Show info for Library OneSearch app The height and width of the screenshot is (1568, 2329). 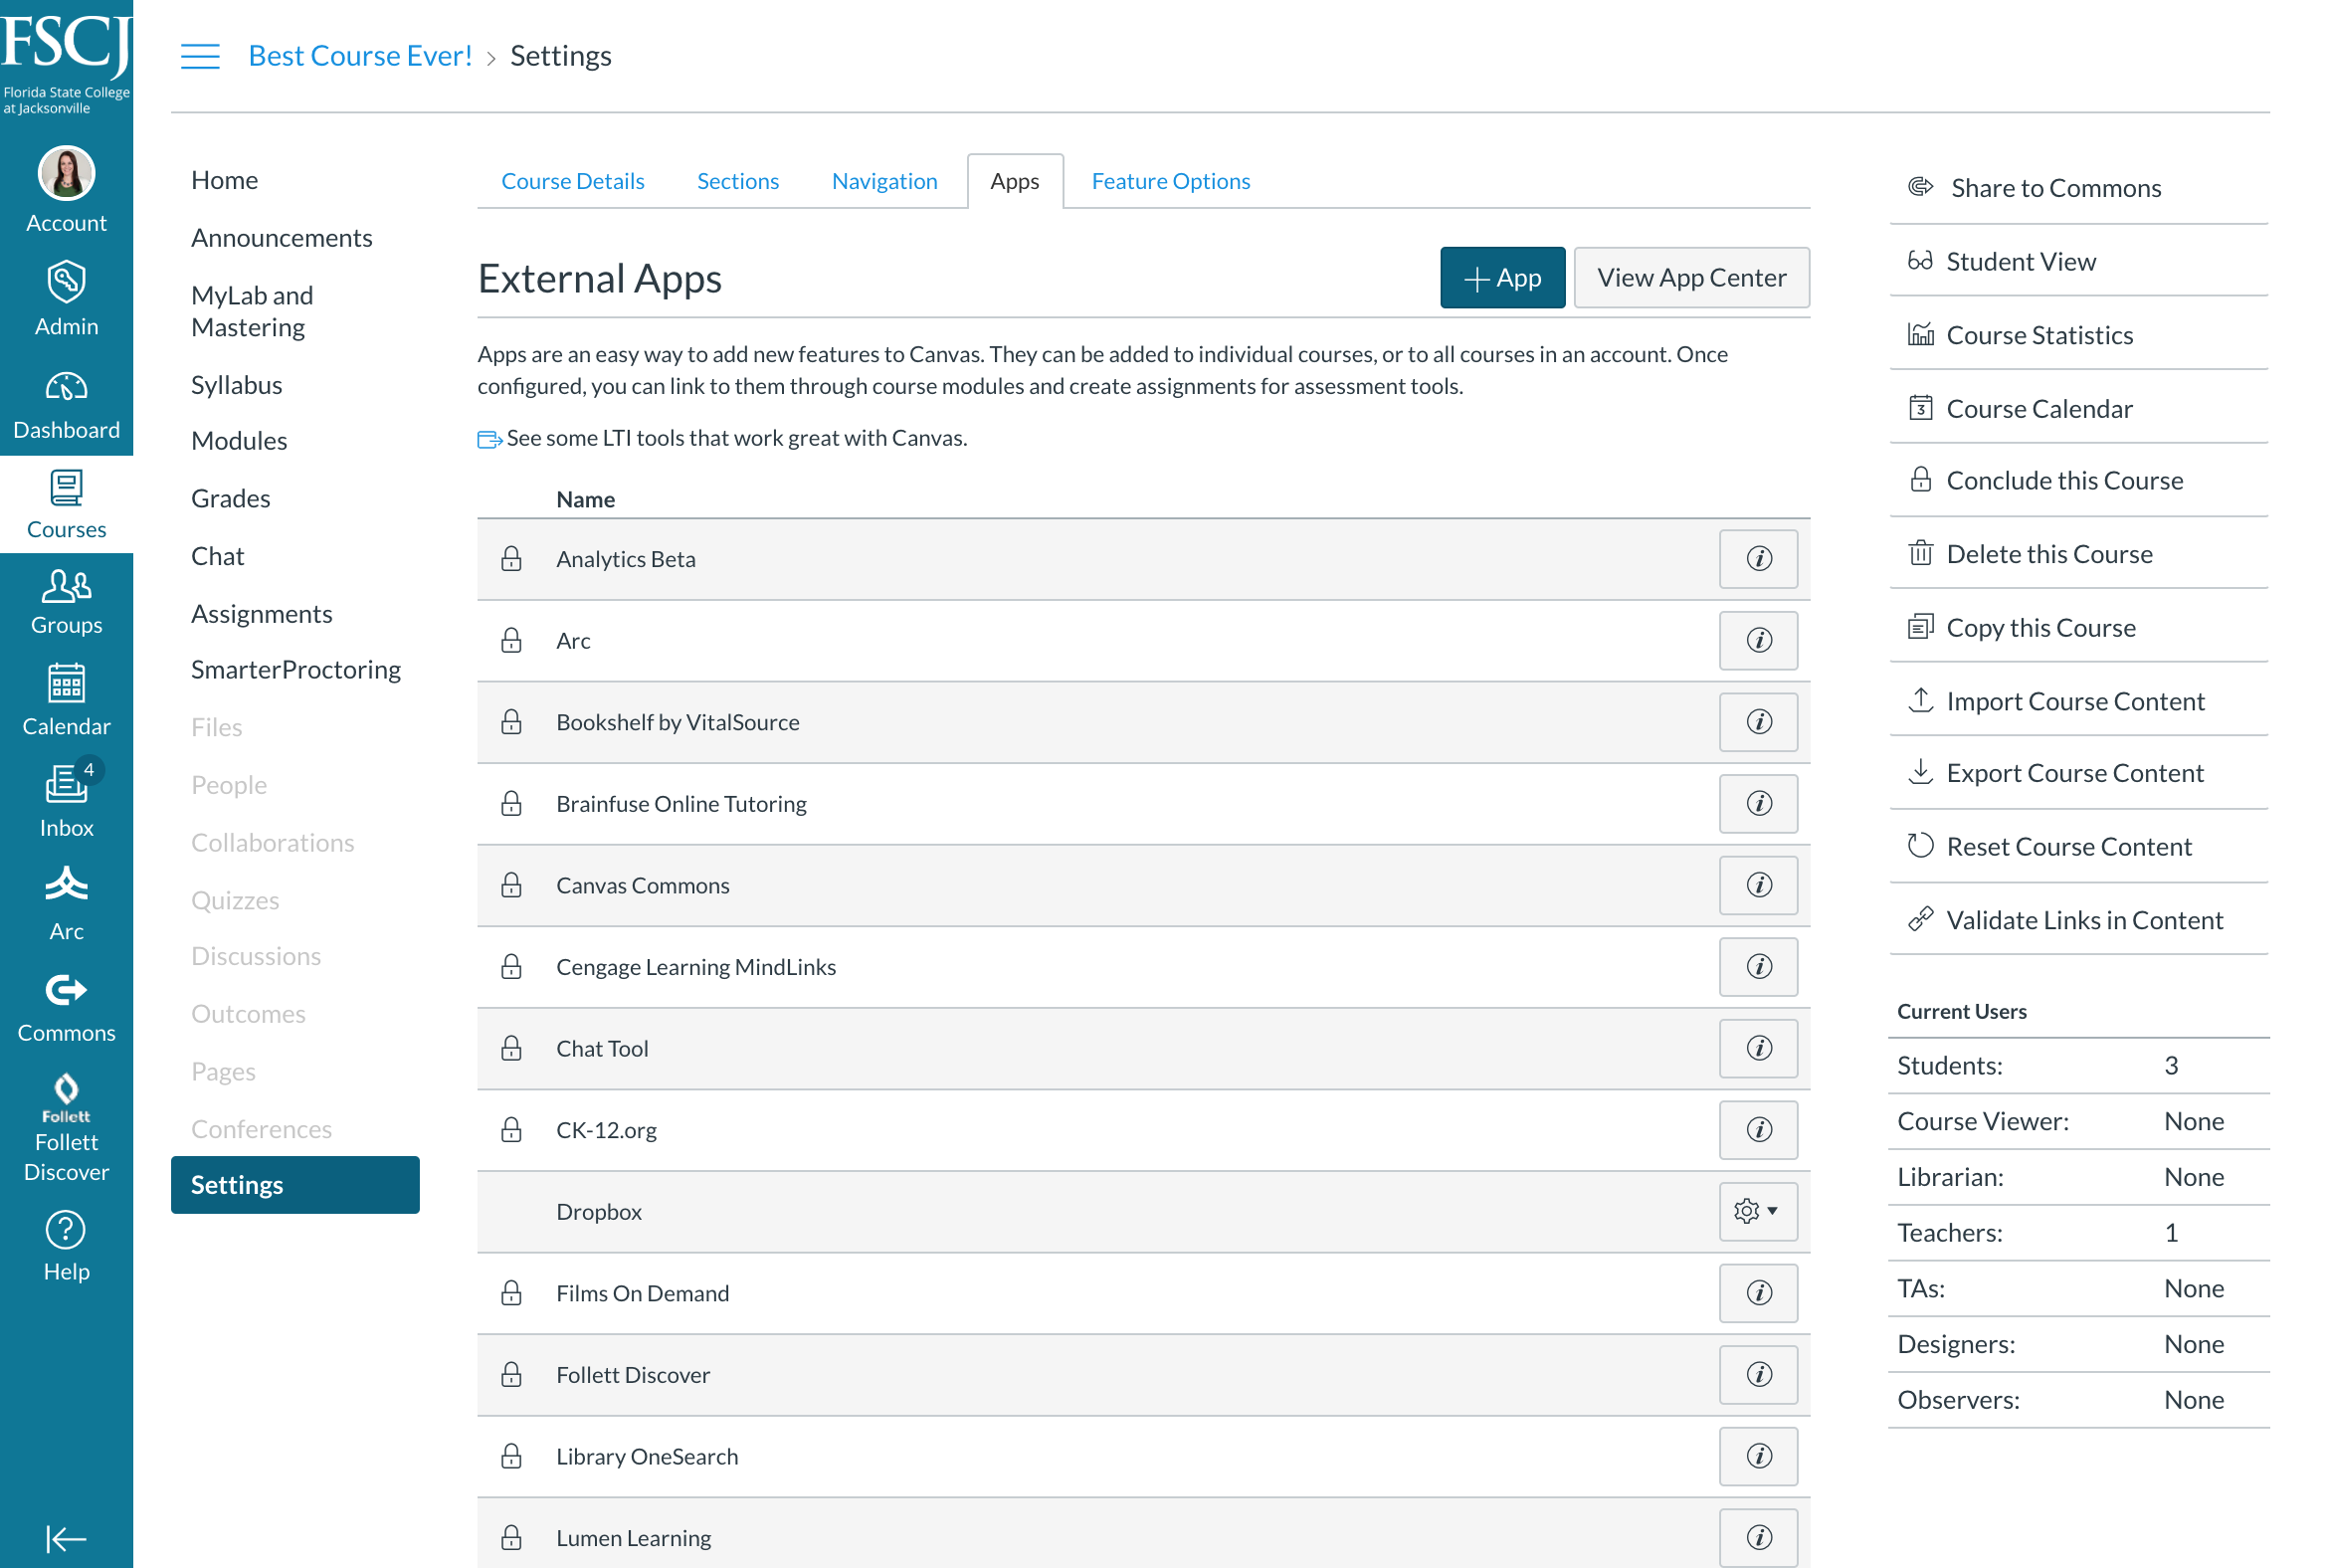1758,1456
